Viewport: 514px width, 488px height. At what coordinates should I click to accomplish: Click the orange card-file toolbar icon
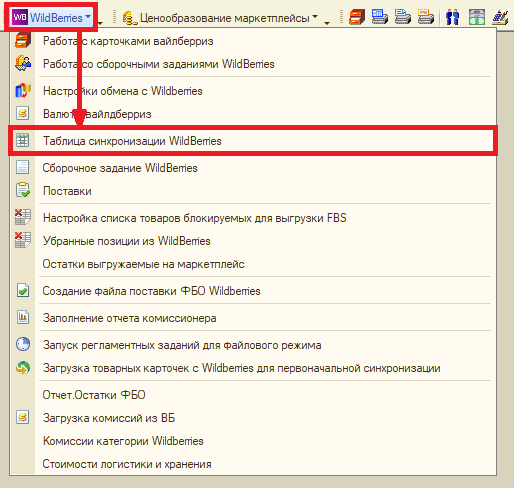coord(357,17)
